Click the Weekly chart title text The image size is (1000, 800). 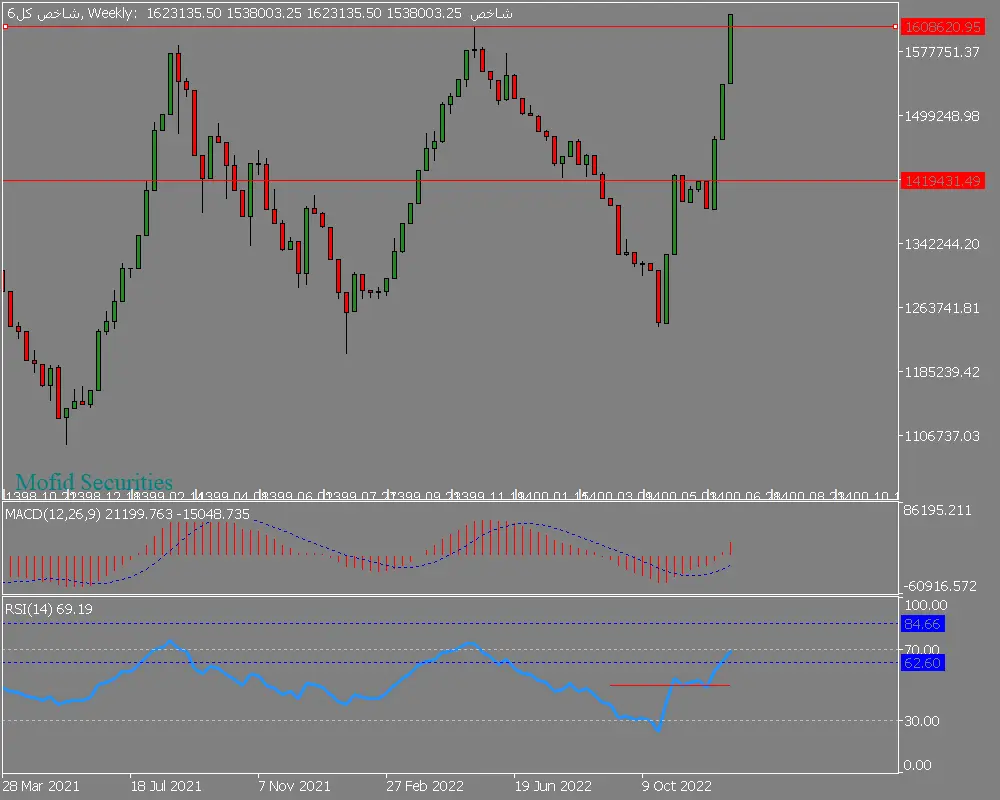[x=112, y=13]
